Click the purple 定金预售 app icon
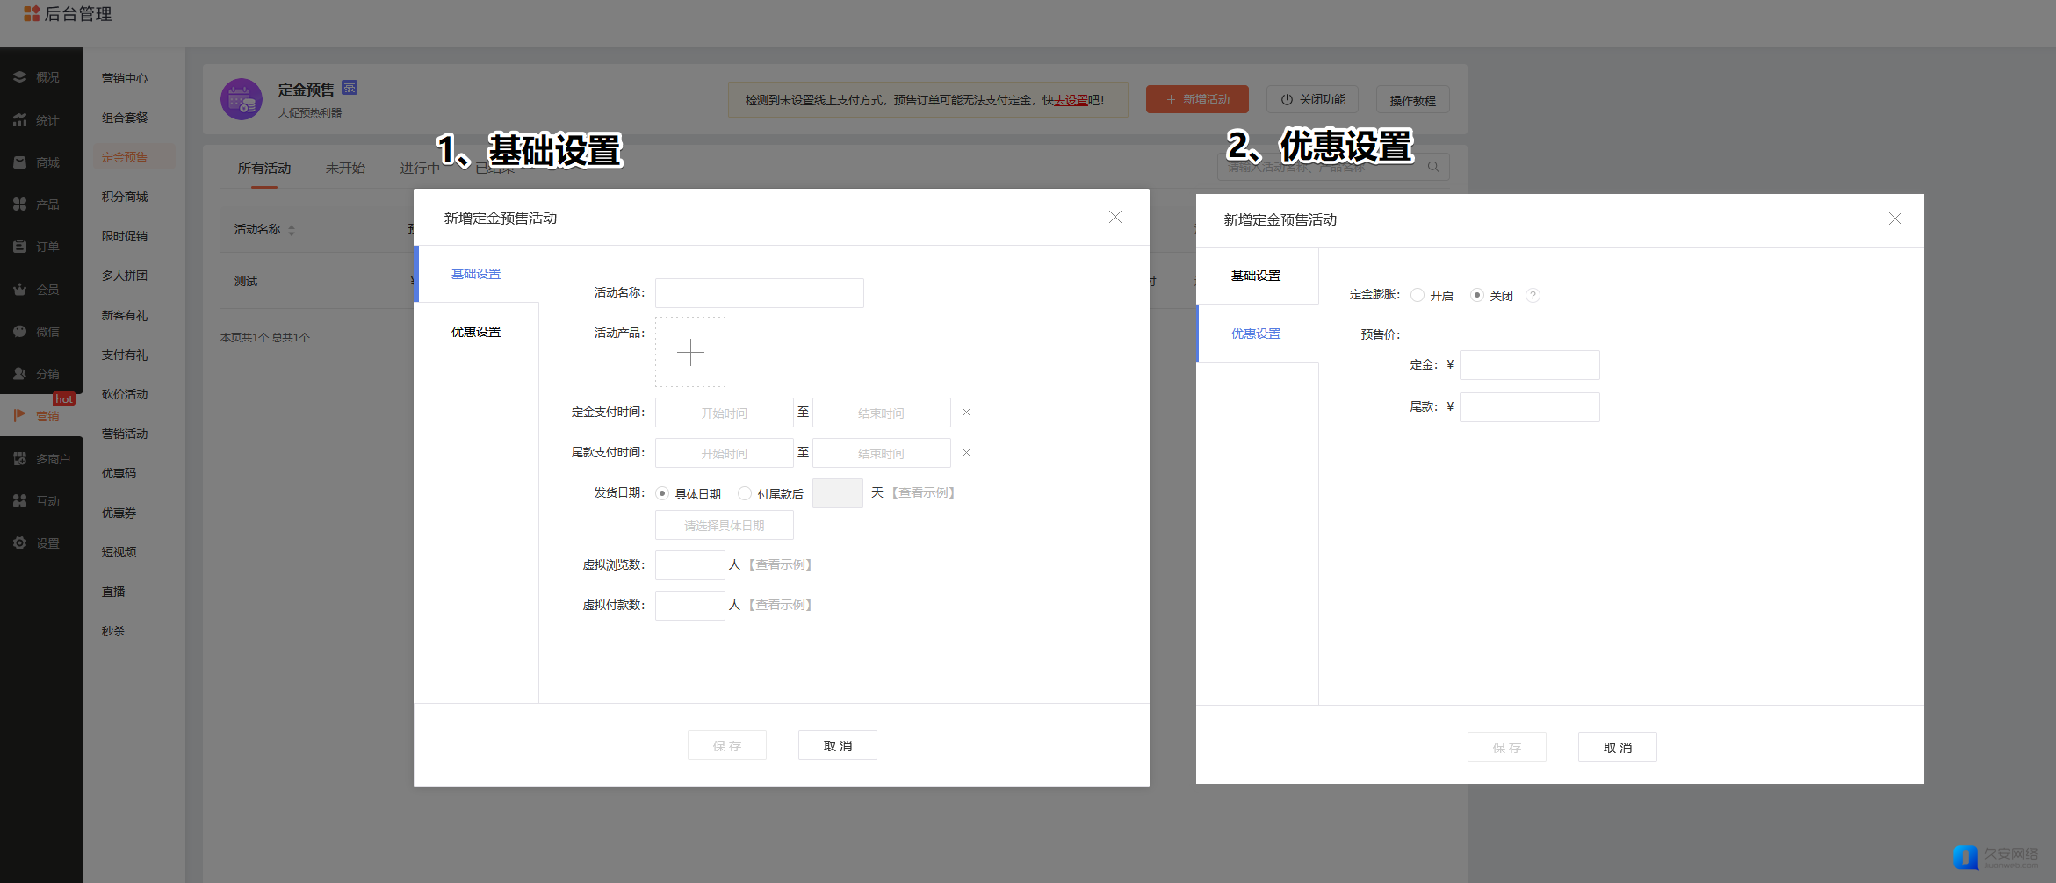Screen dimensions: 2056x883 [241, 99]
